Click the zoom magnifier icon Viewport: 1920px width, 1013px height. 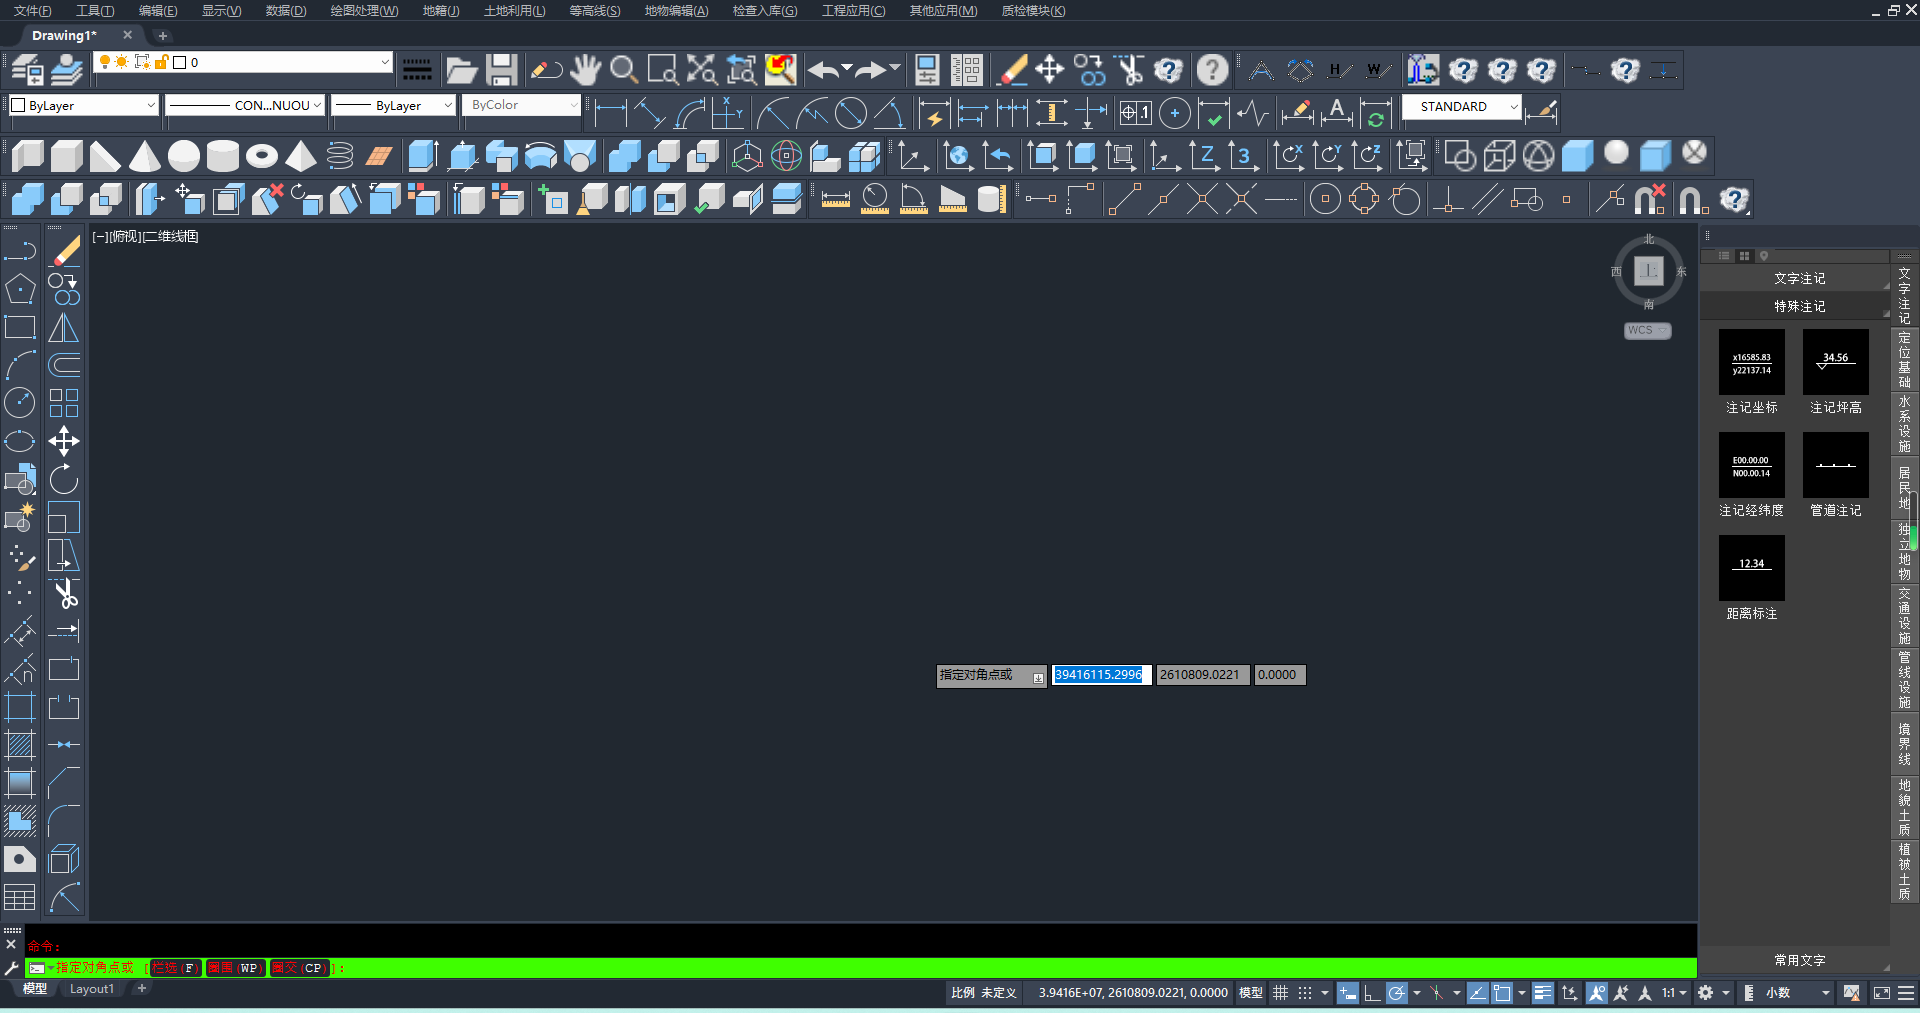click(x=624, y=70)
